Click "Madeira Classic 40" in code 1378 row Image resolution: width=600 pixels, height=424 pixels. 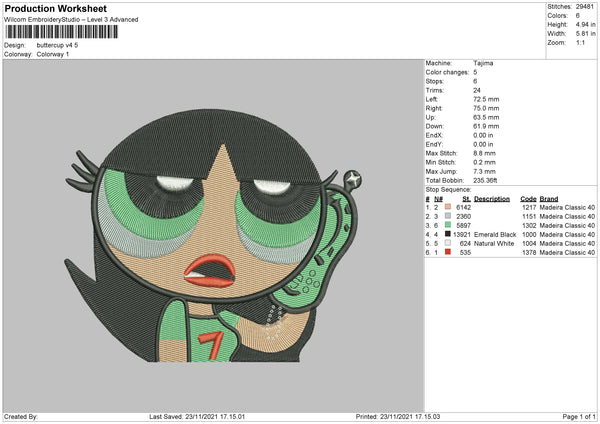567,253
